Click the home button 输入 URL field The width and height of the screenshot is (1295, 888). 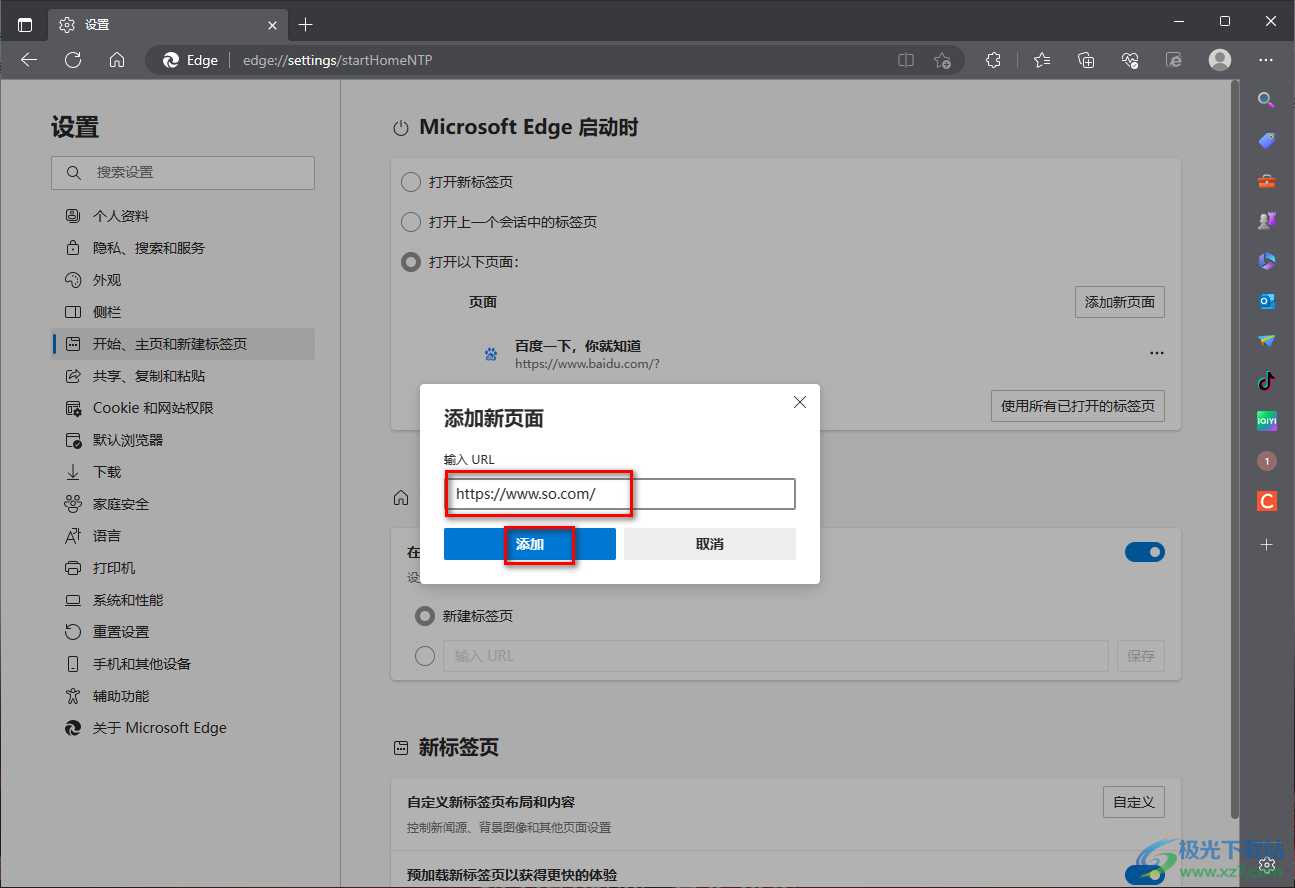click(x=776, y=656)
